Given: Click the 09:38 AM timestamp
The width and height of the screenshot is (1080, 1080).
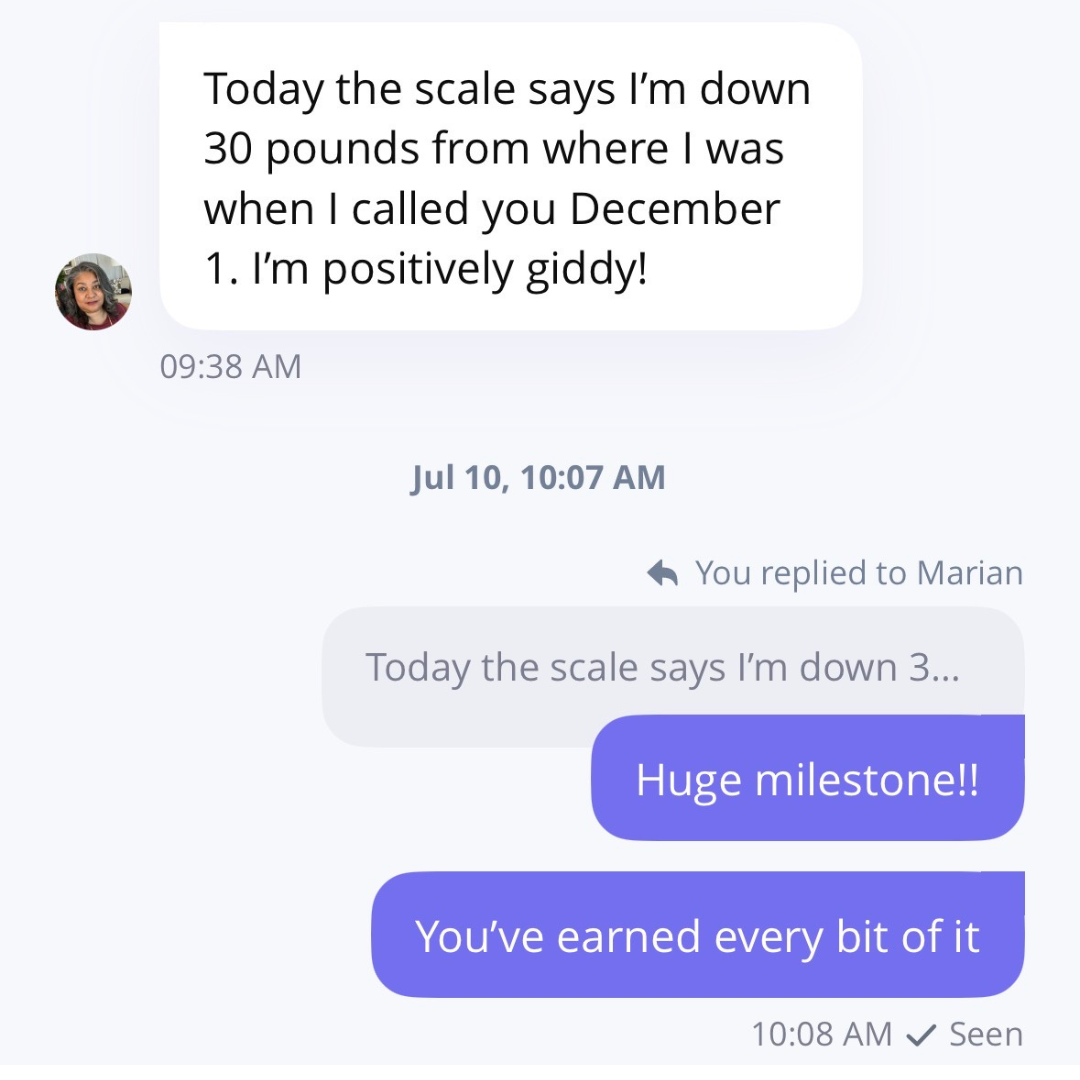Looking at the screenshot, I should coord(231,366).
